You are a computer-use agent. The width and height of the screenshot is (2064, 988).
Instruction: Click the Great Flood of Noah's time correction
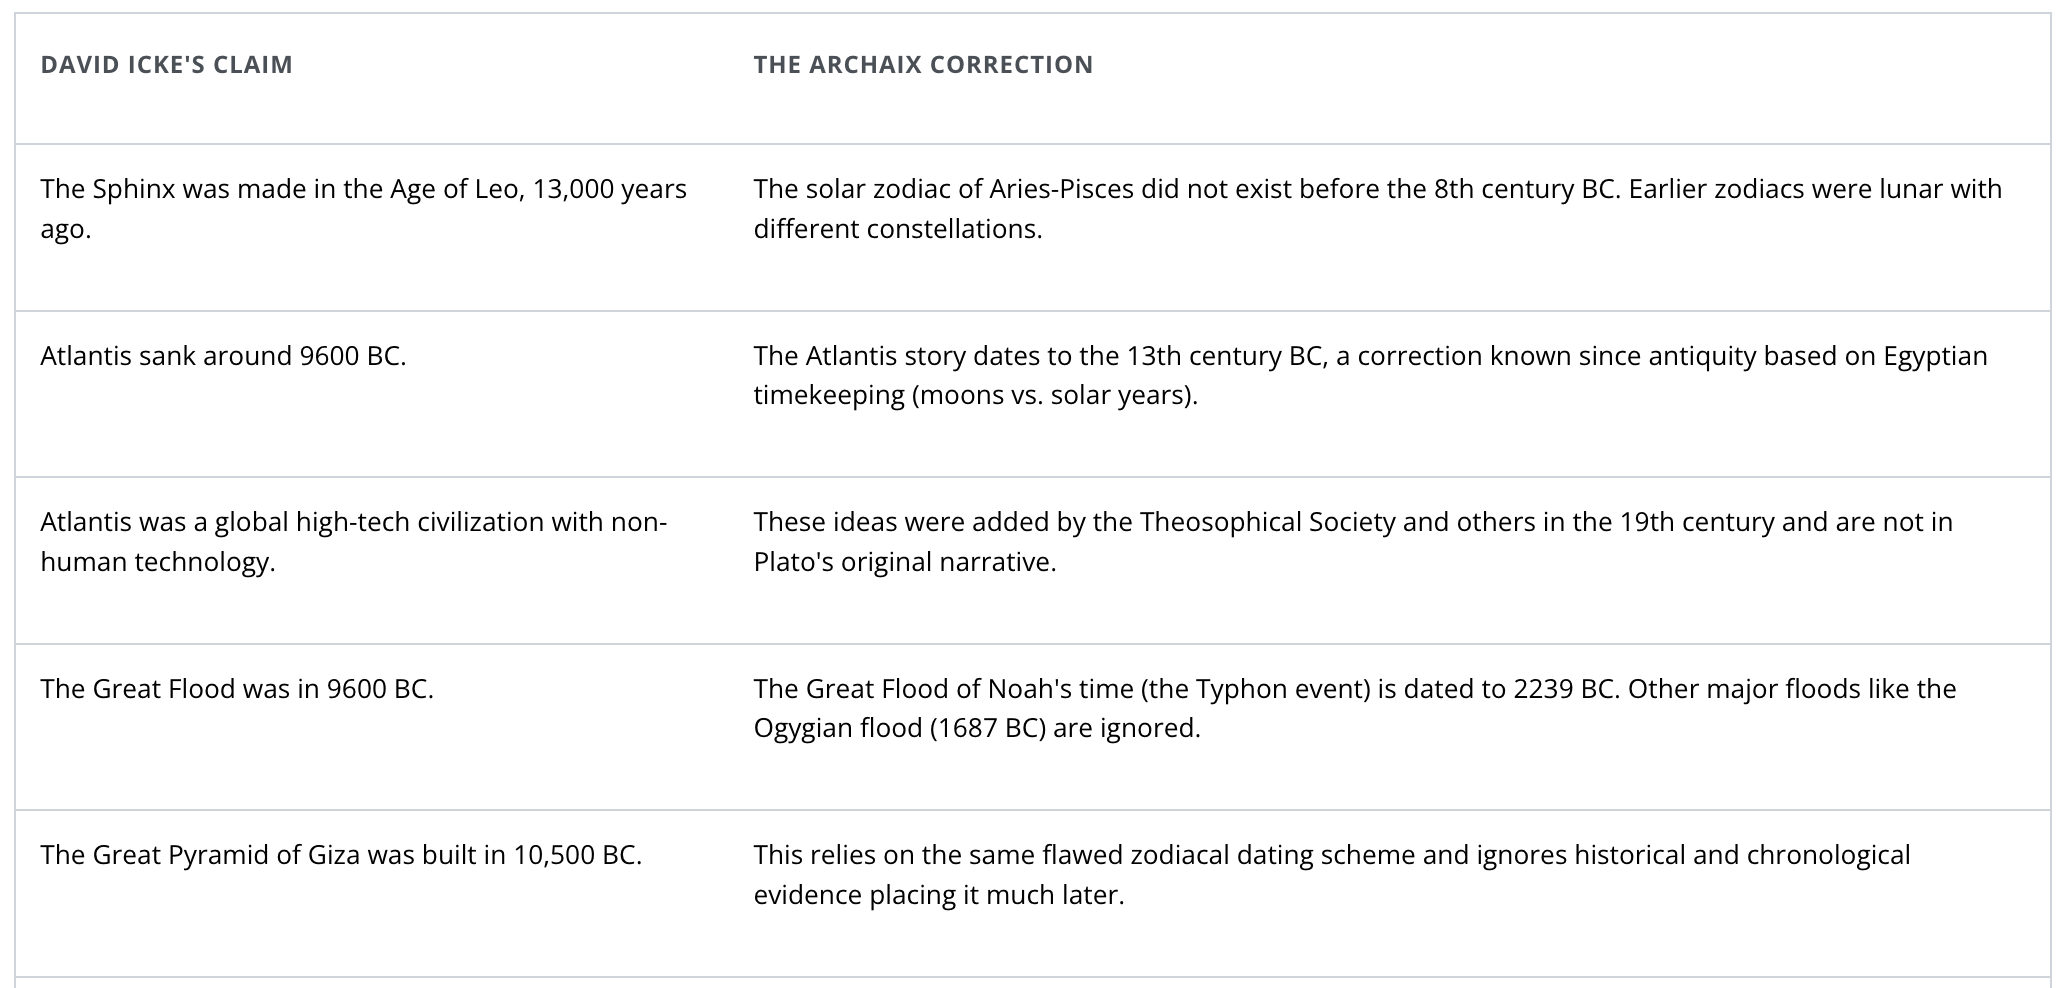pos(1354,708)
